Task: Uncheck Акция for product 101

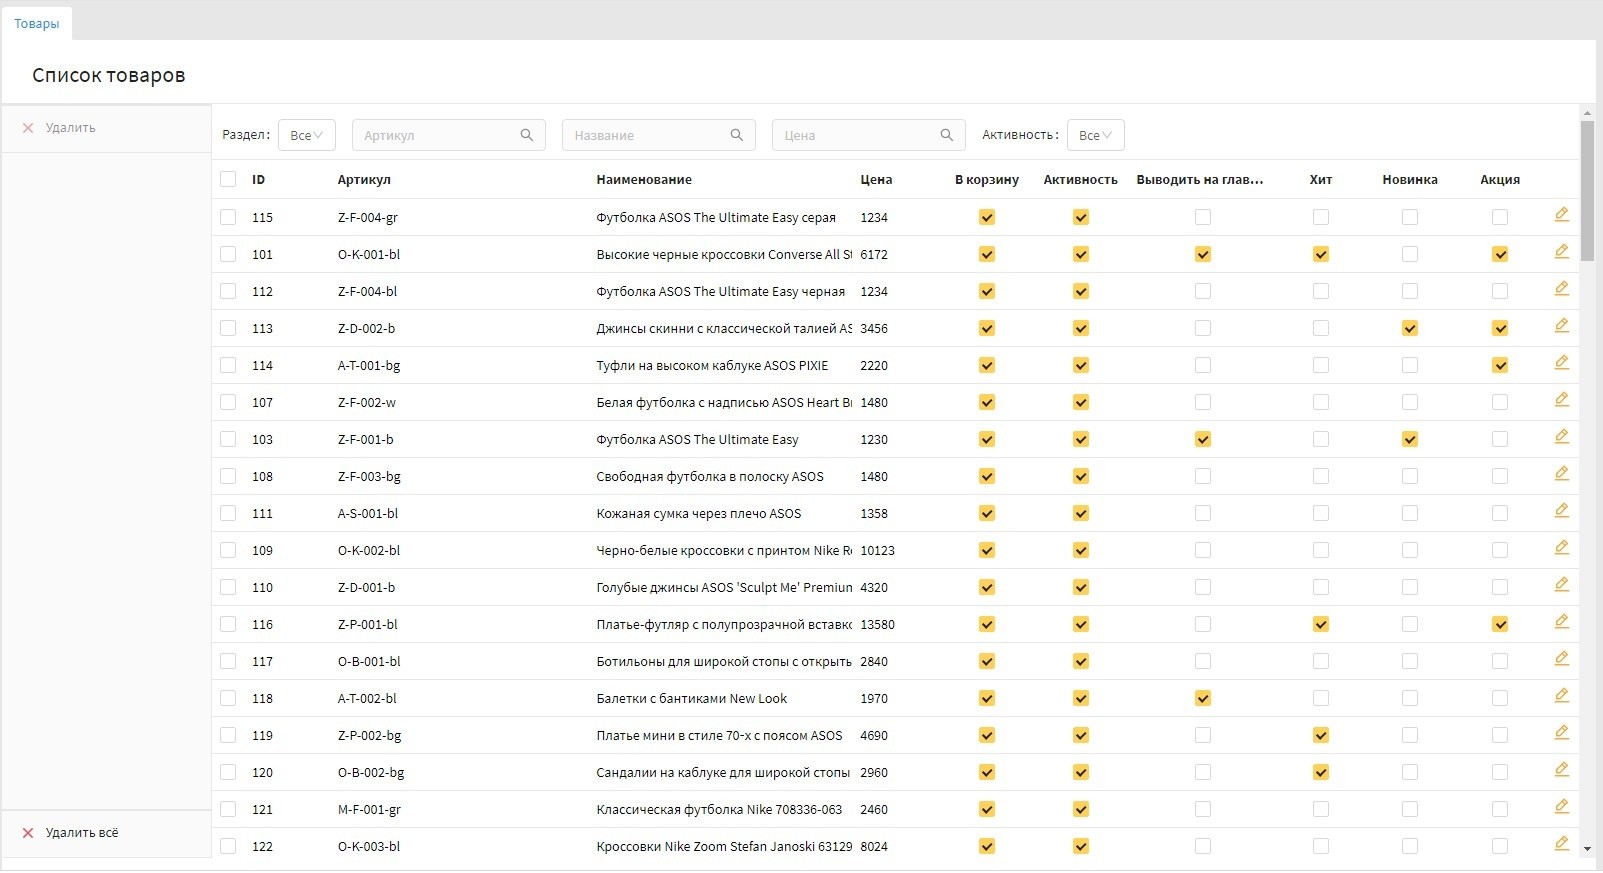Action: [1499, 254]
